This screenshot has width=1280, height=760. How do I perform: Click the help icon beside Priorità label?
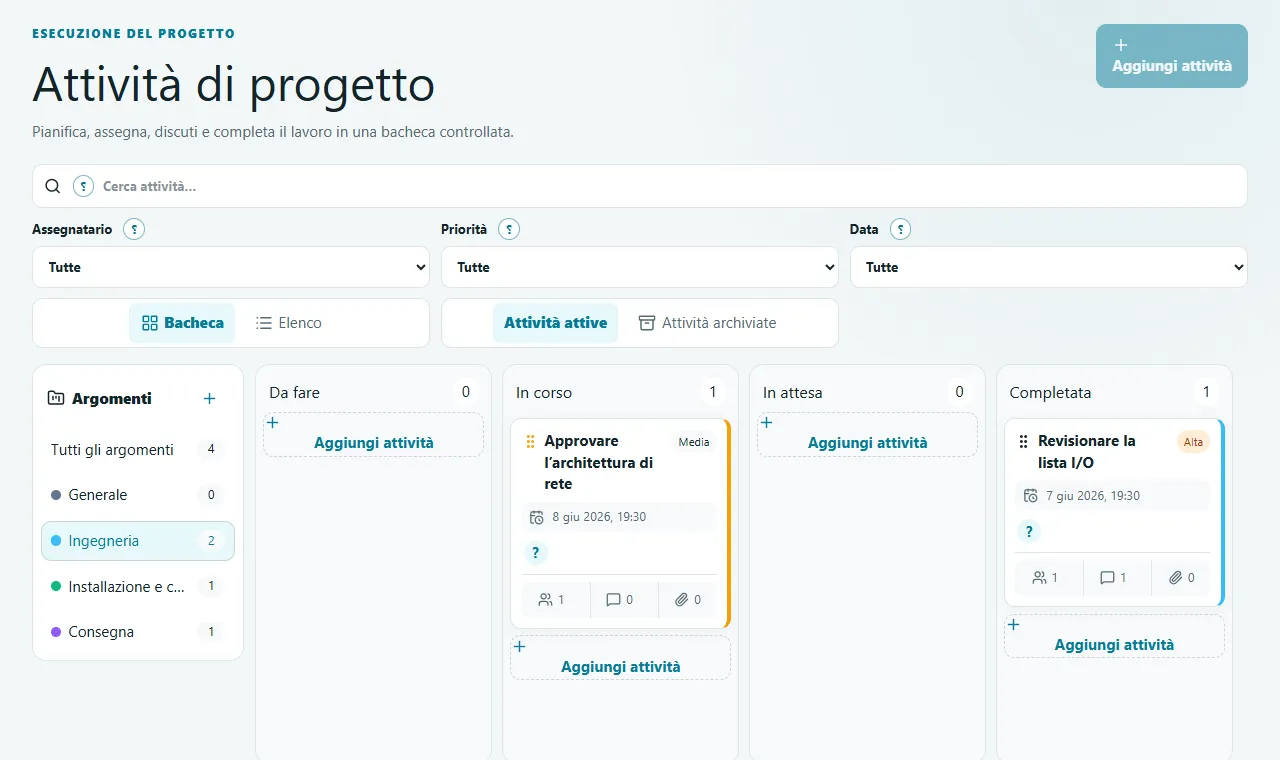click(x=509, y=230)
